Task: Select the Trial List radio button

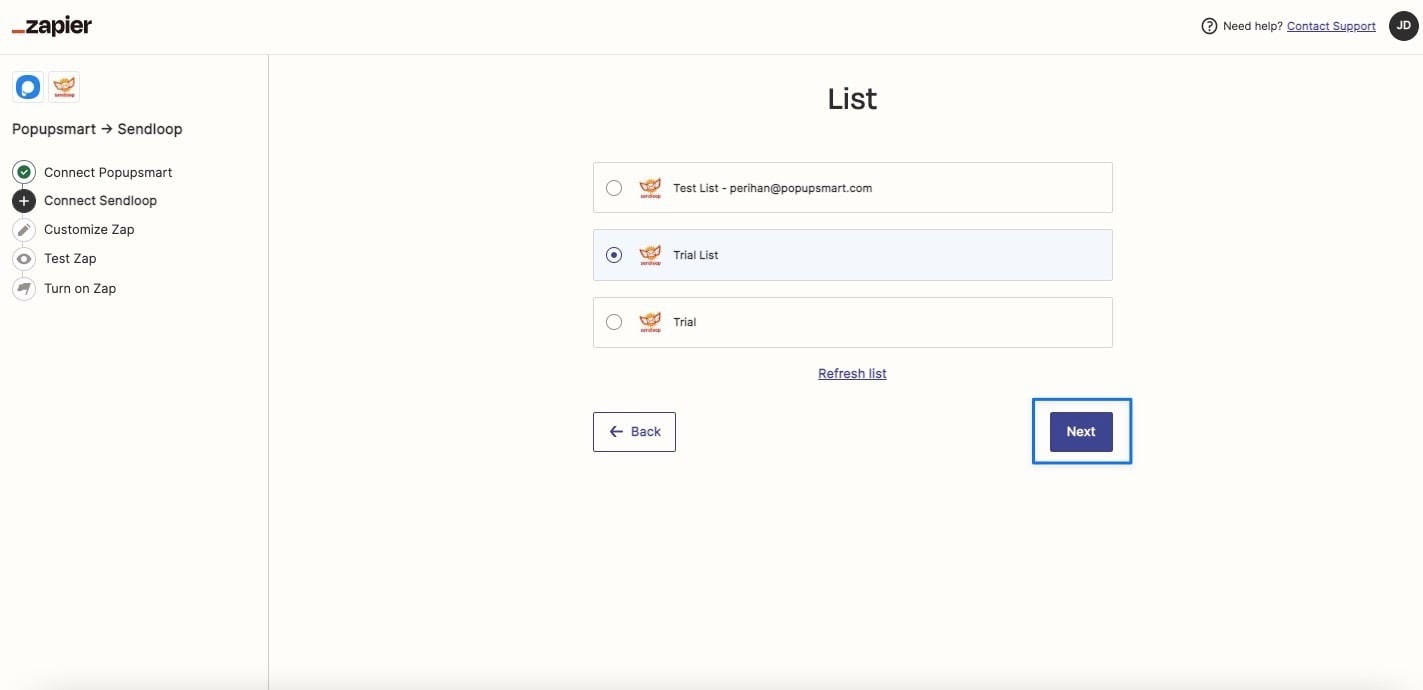Action: [614, 255]
